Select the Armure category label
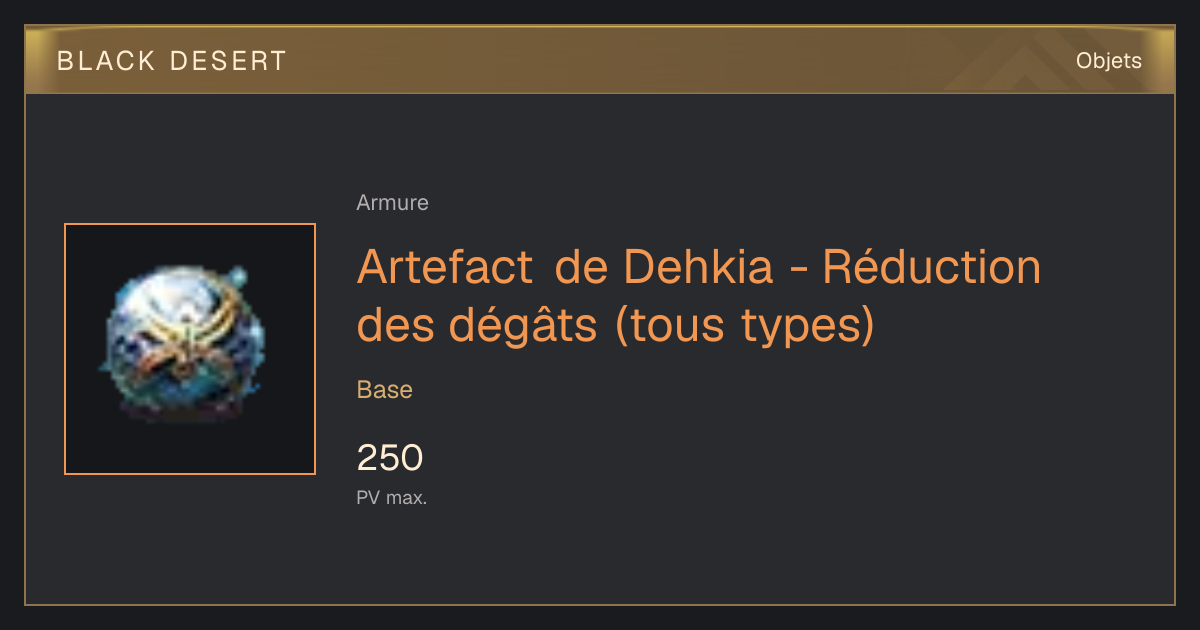Screen dimensions: 1200x630 pos(392,203)
